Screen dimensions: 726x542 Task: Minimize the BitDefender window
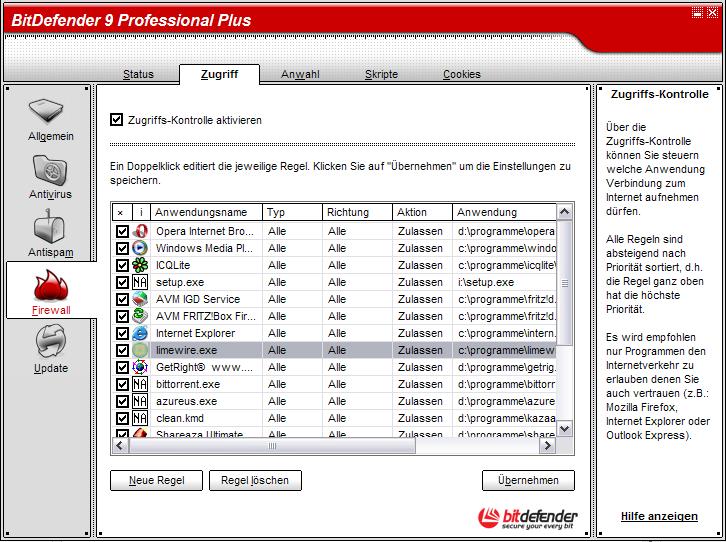[x=697, y=13]
